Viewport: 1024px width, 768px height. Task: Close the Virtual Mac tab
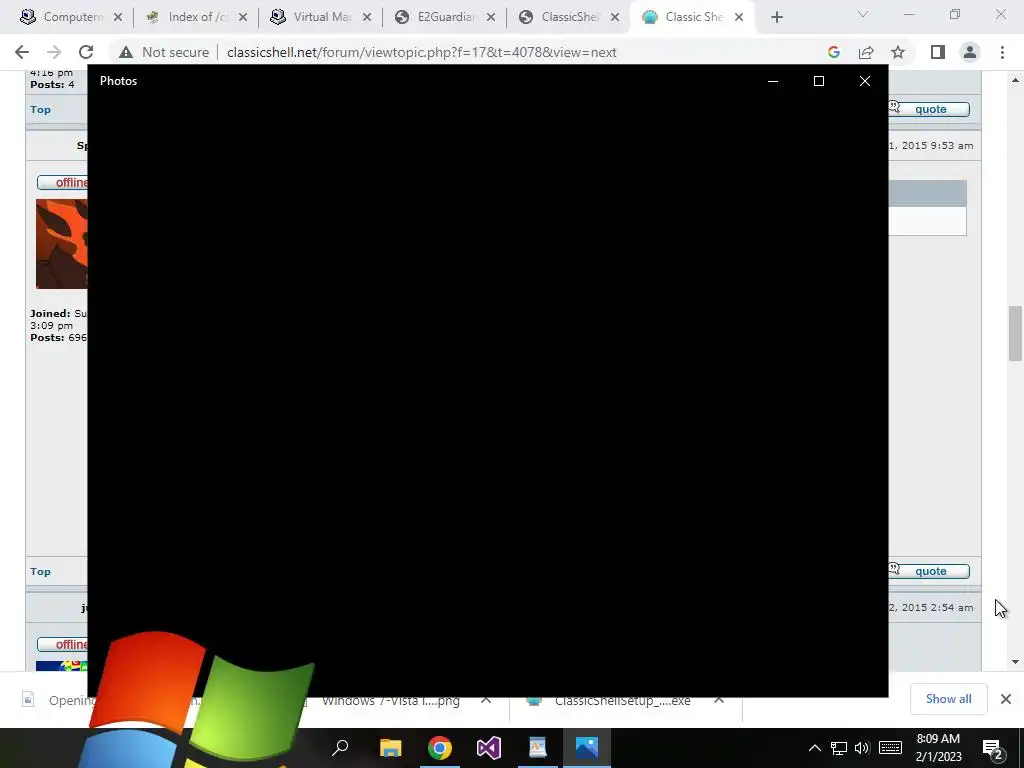367,18
